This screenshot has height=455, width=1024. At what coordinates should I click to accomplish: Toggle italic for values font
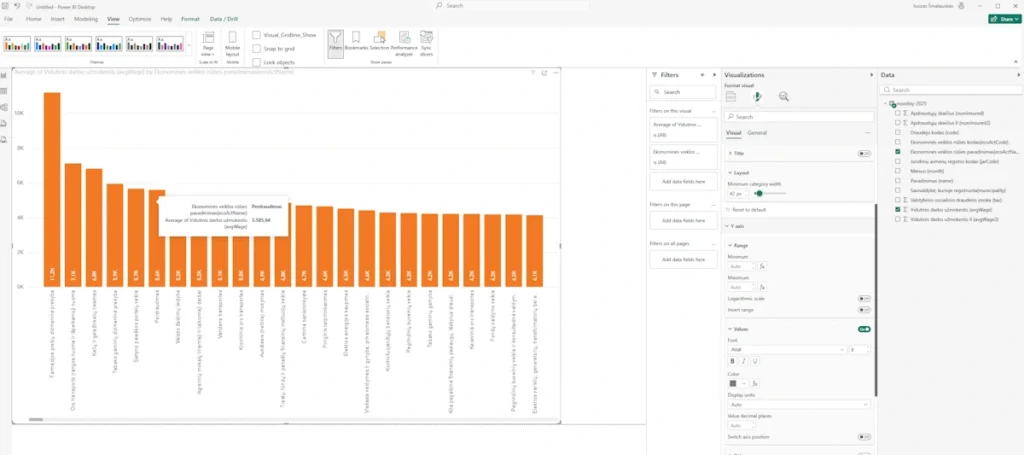[743, 361]
